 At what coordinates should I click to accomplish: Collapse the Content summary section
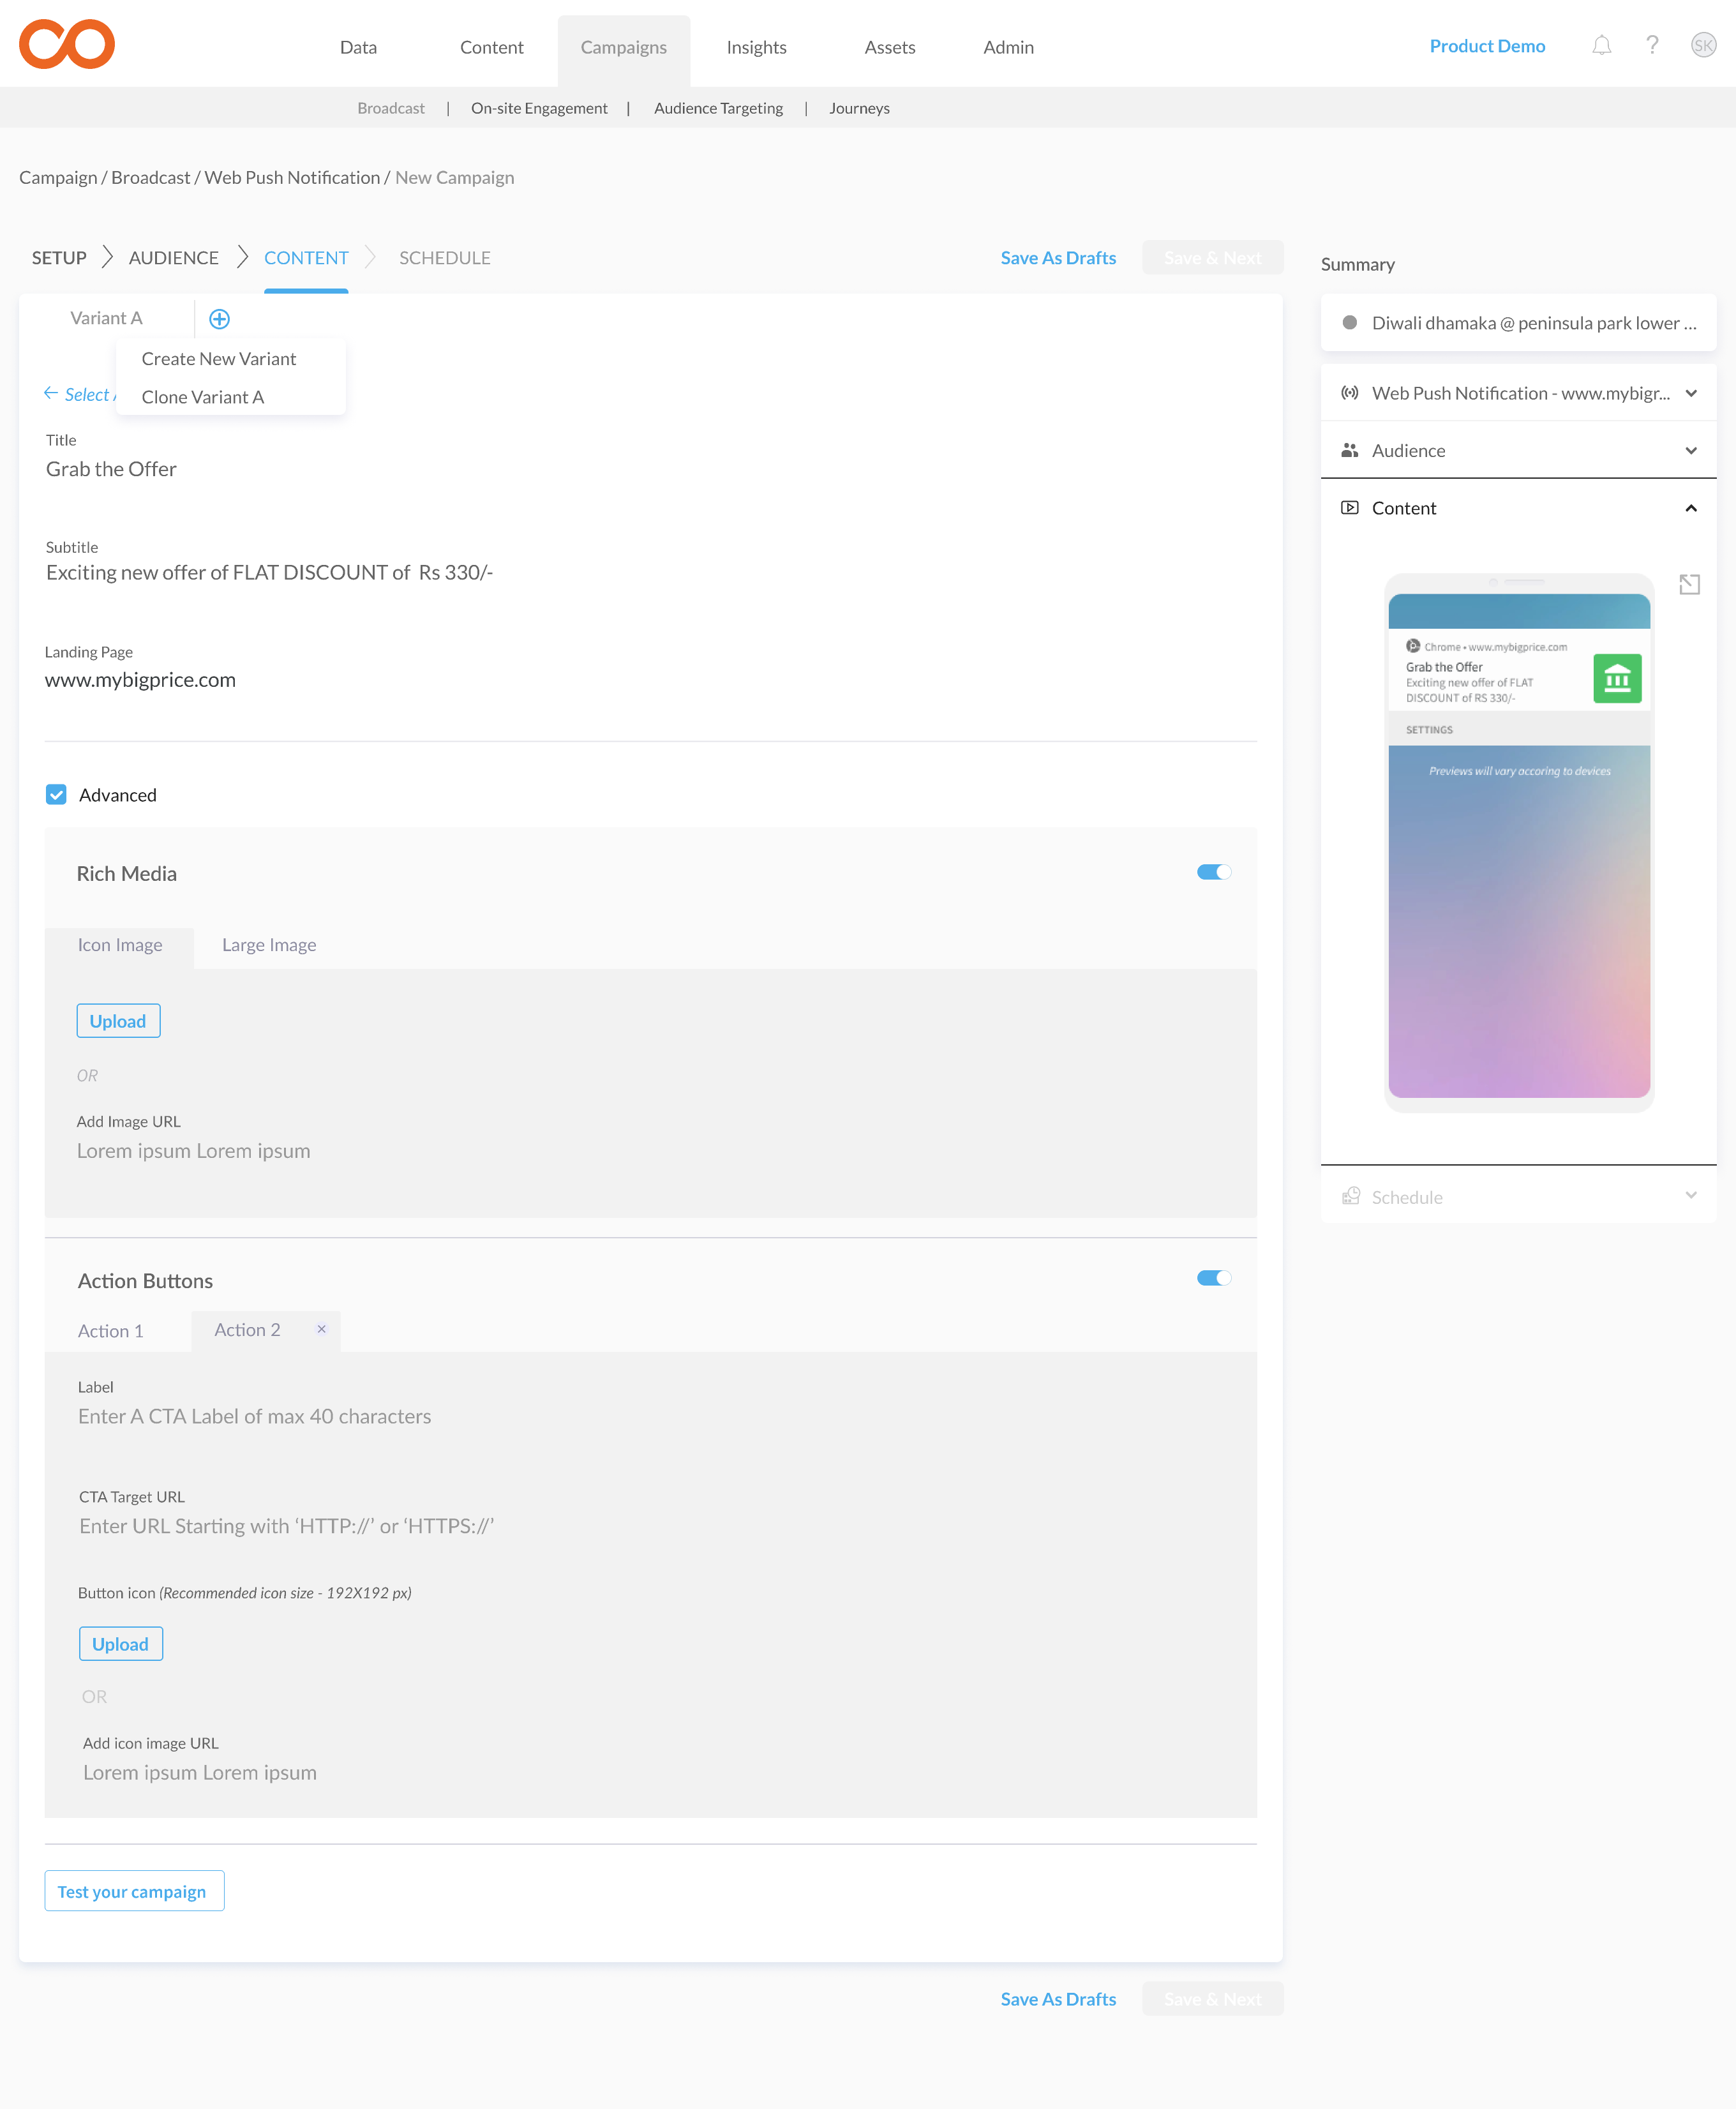[1690, 508]
